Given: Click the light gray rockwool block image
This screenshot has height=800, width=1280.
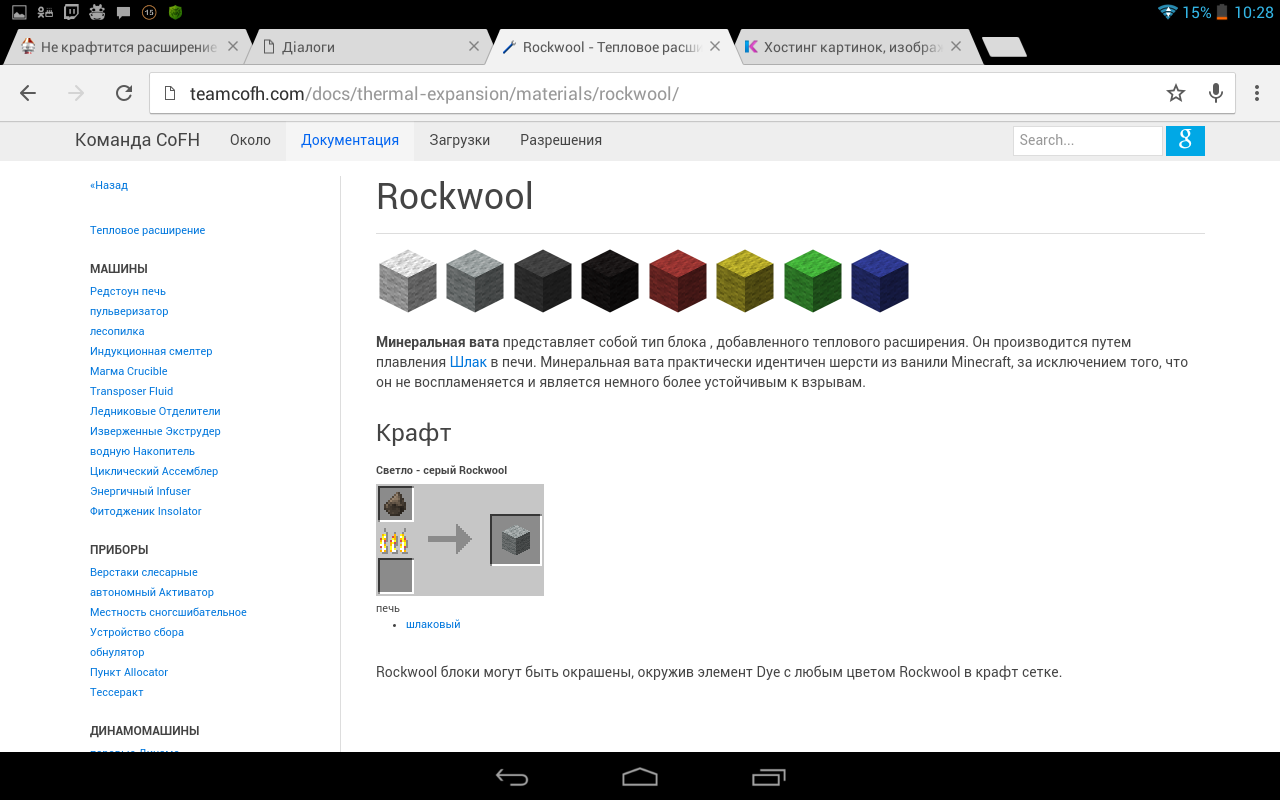Looking at the screenshot, I should point(475,281).
